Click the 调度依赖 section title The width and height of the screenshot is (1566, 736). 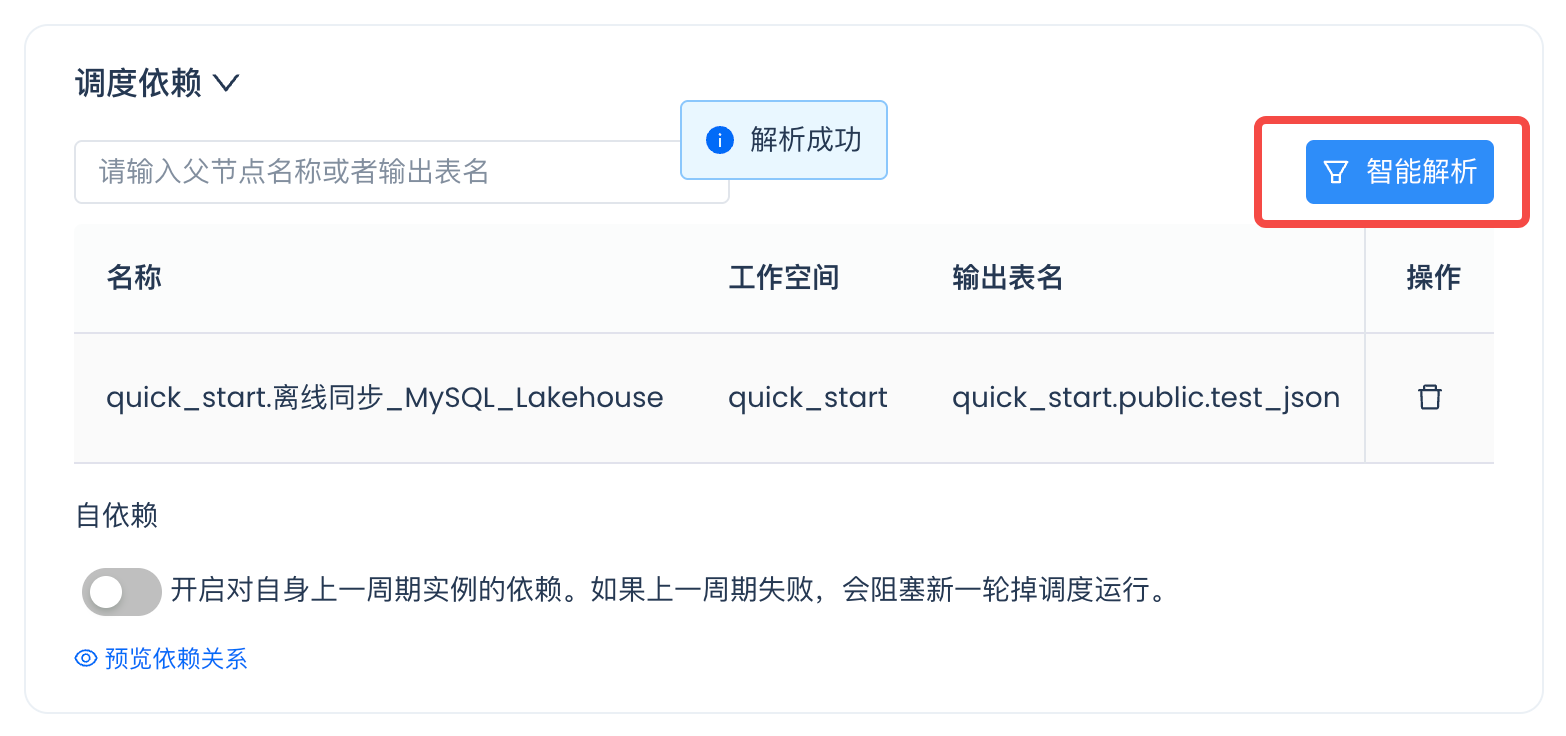[138, 84]
